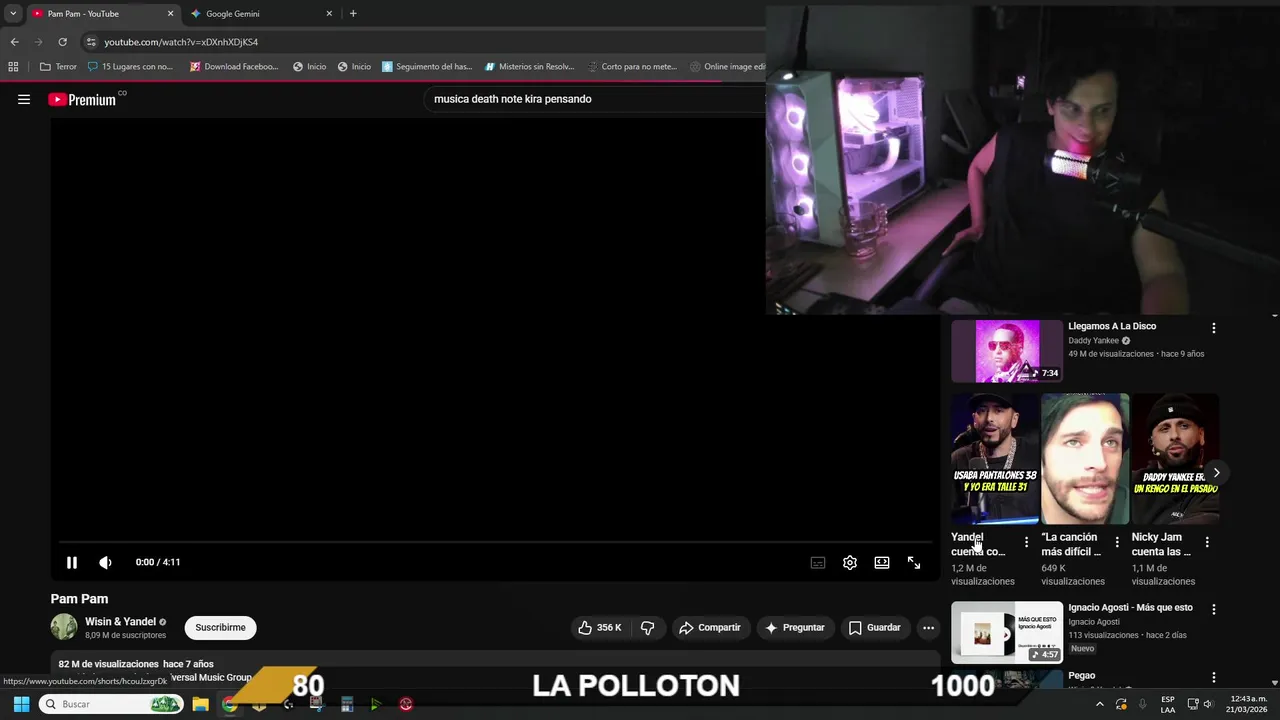Dislike the Pam Pam video
Viewport: 1280px width, 720px height.
648,628
